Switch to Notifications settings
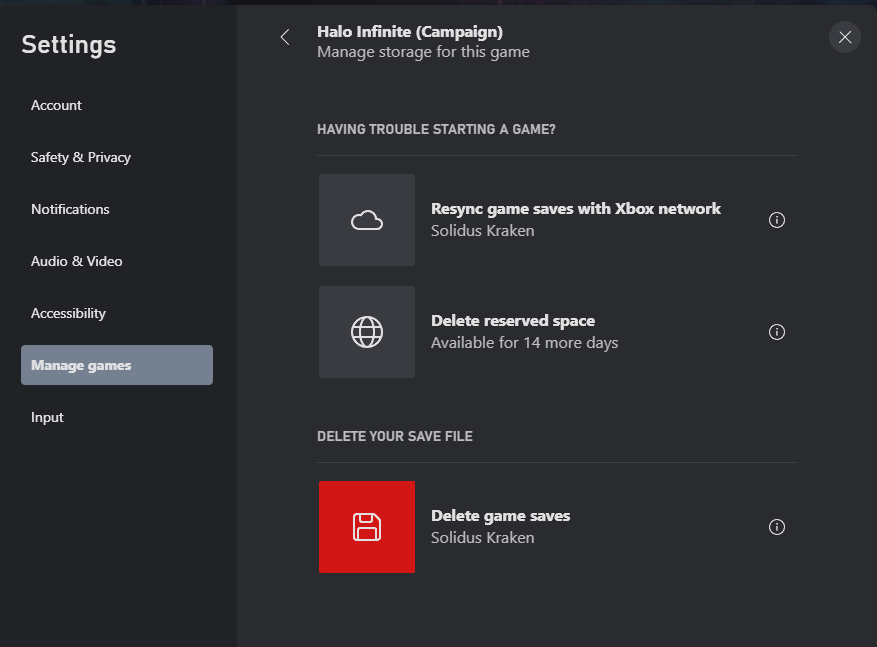The image size is (877, 647). (x=117, y=209)
